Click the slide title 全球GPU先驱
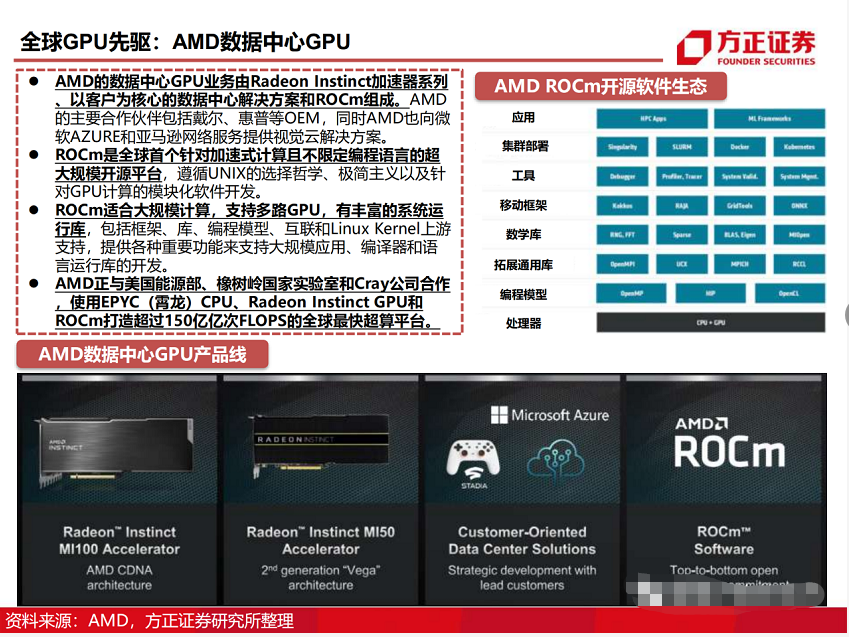The width and height of the screenshot is (849, 637). click(x=185, y=42)
